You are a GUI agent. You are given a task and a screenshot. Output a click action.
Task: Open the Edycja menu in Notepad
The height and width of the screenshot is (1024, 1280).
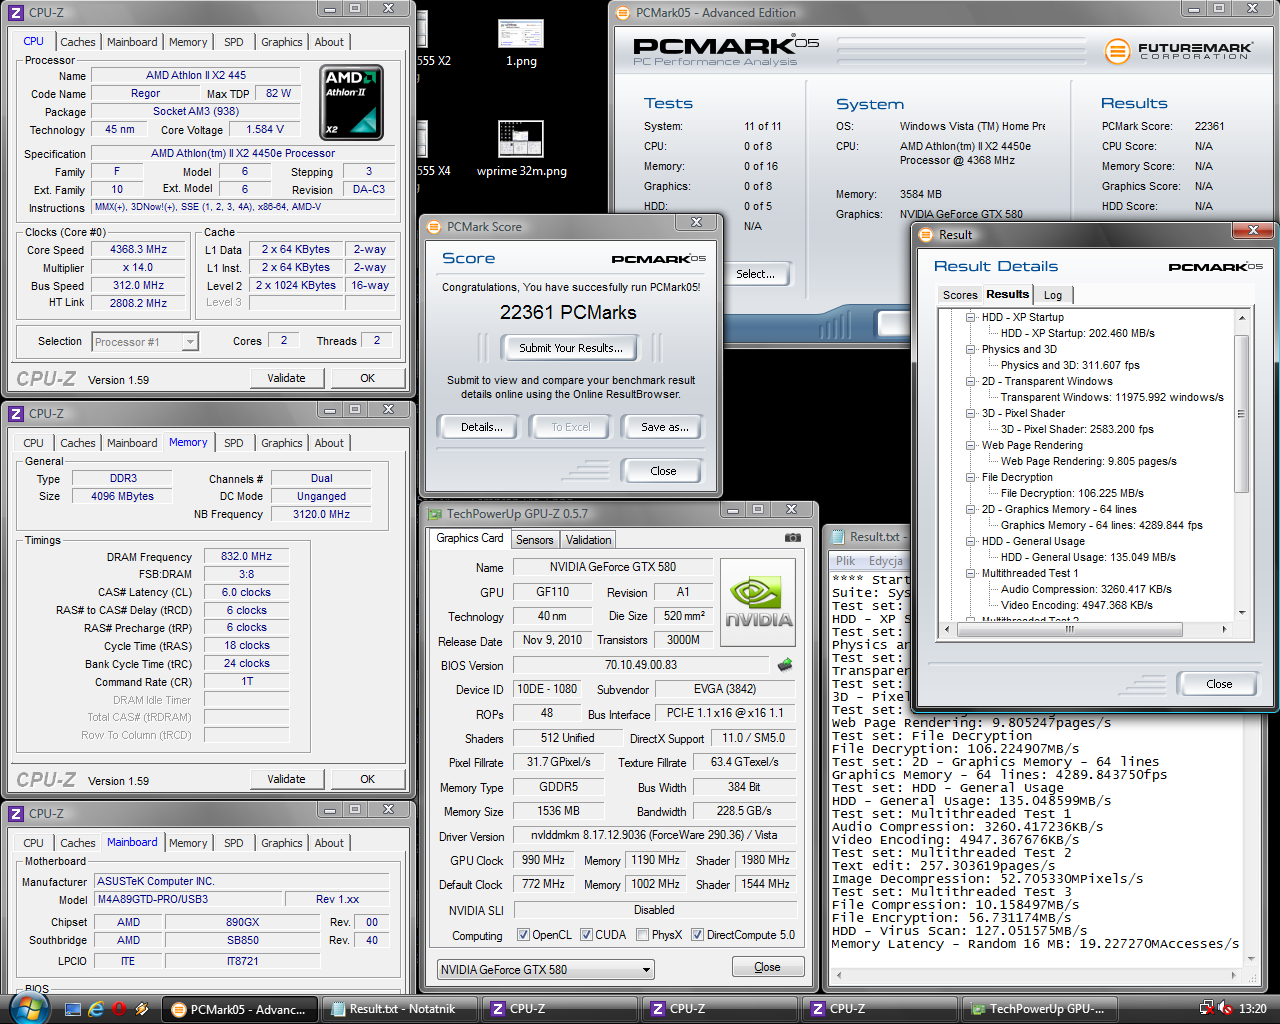pyautogui.click(x=886, y=561)
